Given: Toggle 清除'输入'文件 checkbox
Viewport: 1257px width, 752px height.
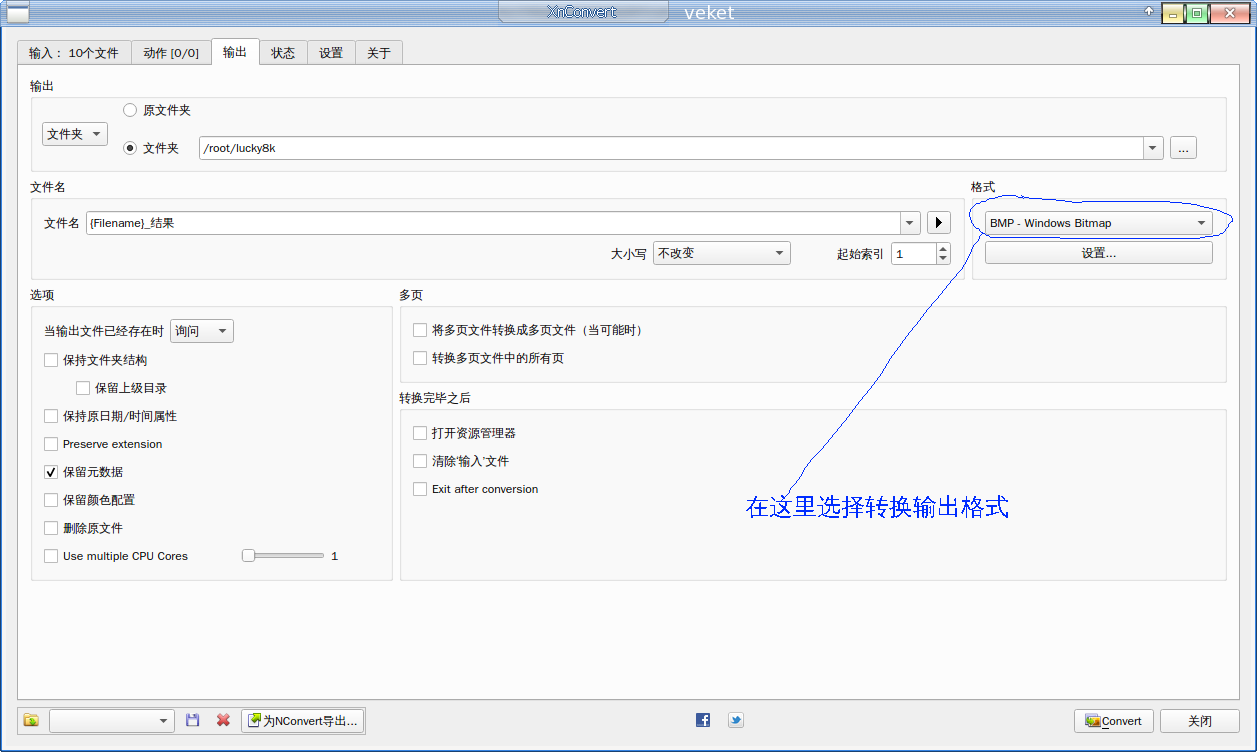Looking at the screenshot, I should point(420,461).
